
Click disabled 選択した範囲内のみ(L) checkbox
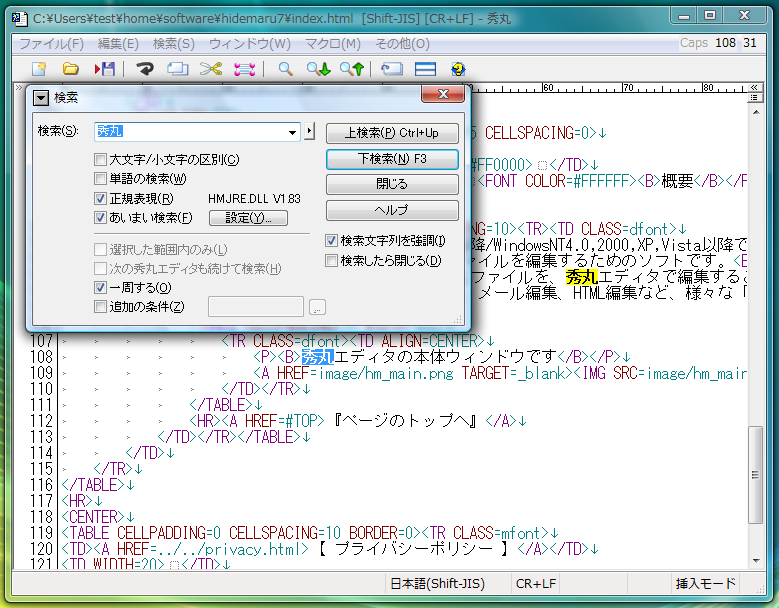[100, 249]
